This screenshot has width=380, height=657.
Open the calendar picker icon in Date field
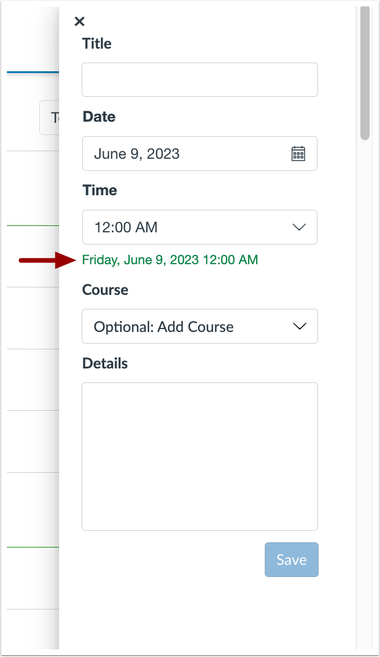(x=298, y=154)
